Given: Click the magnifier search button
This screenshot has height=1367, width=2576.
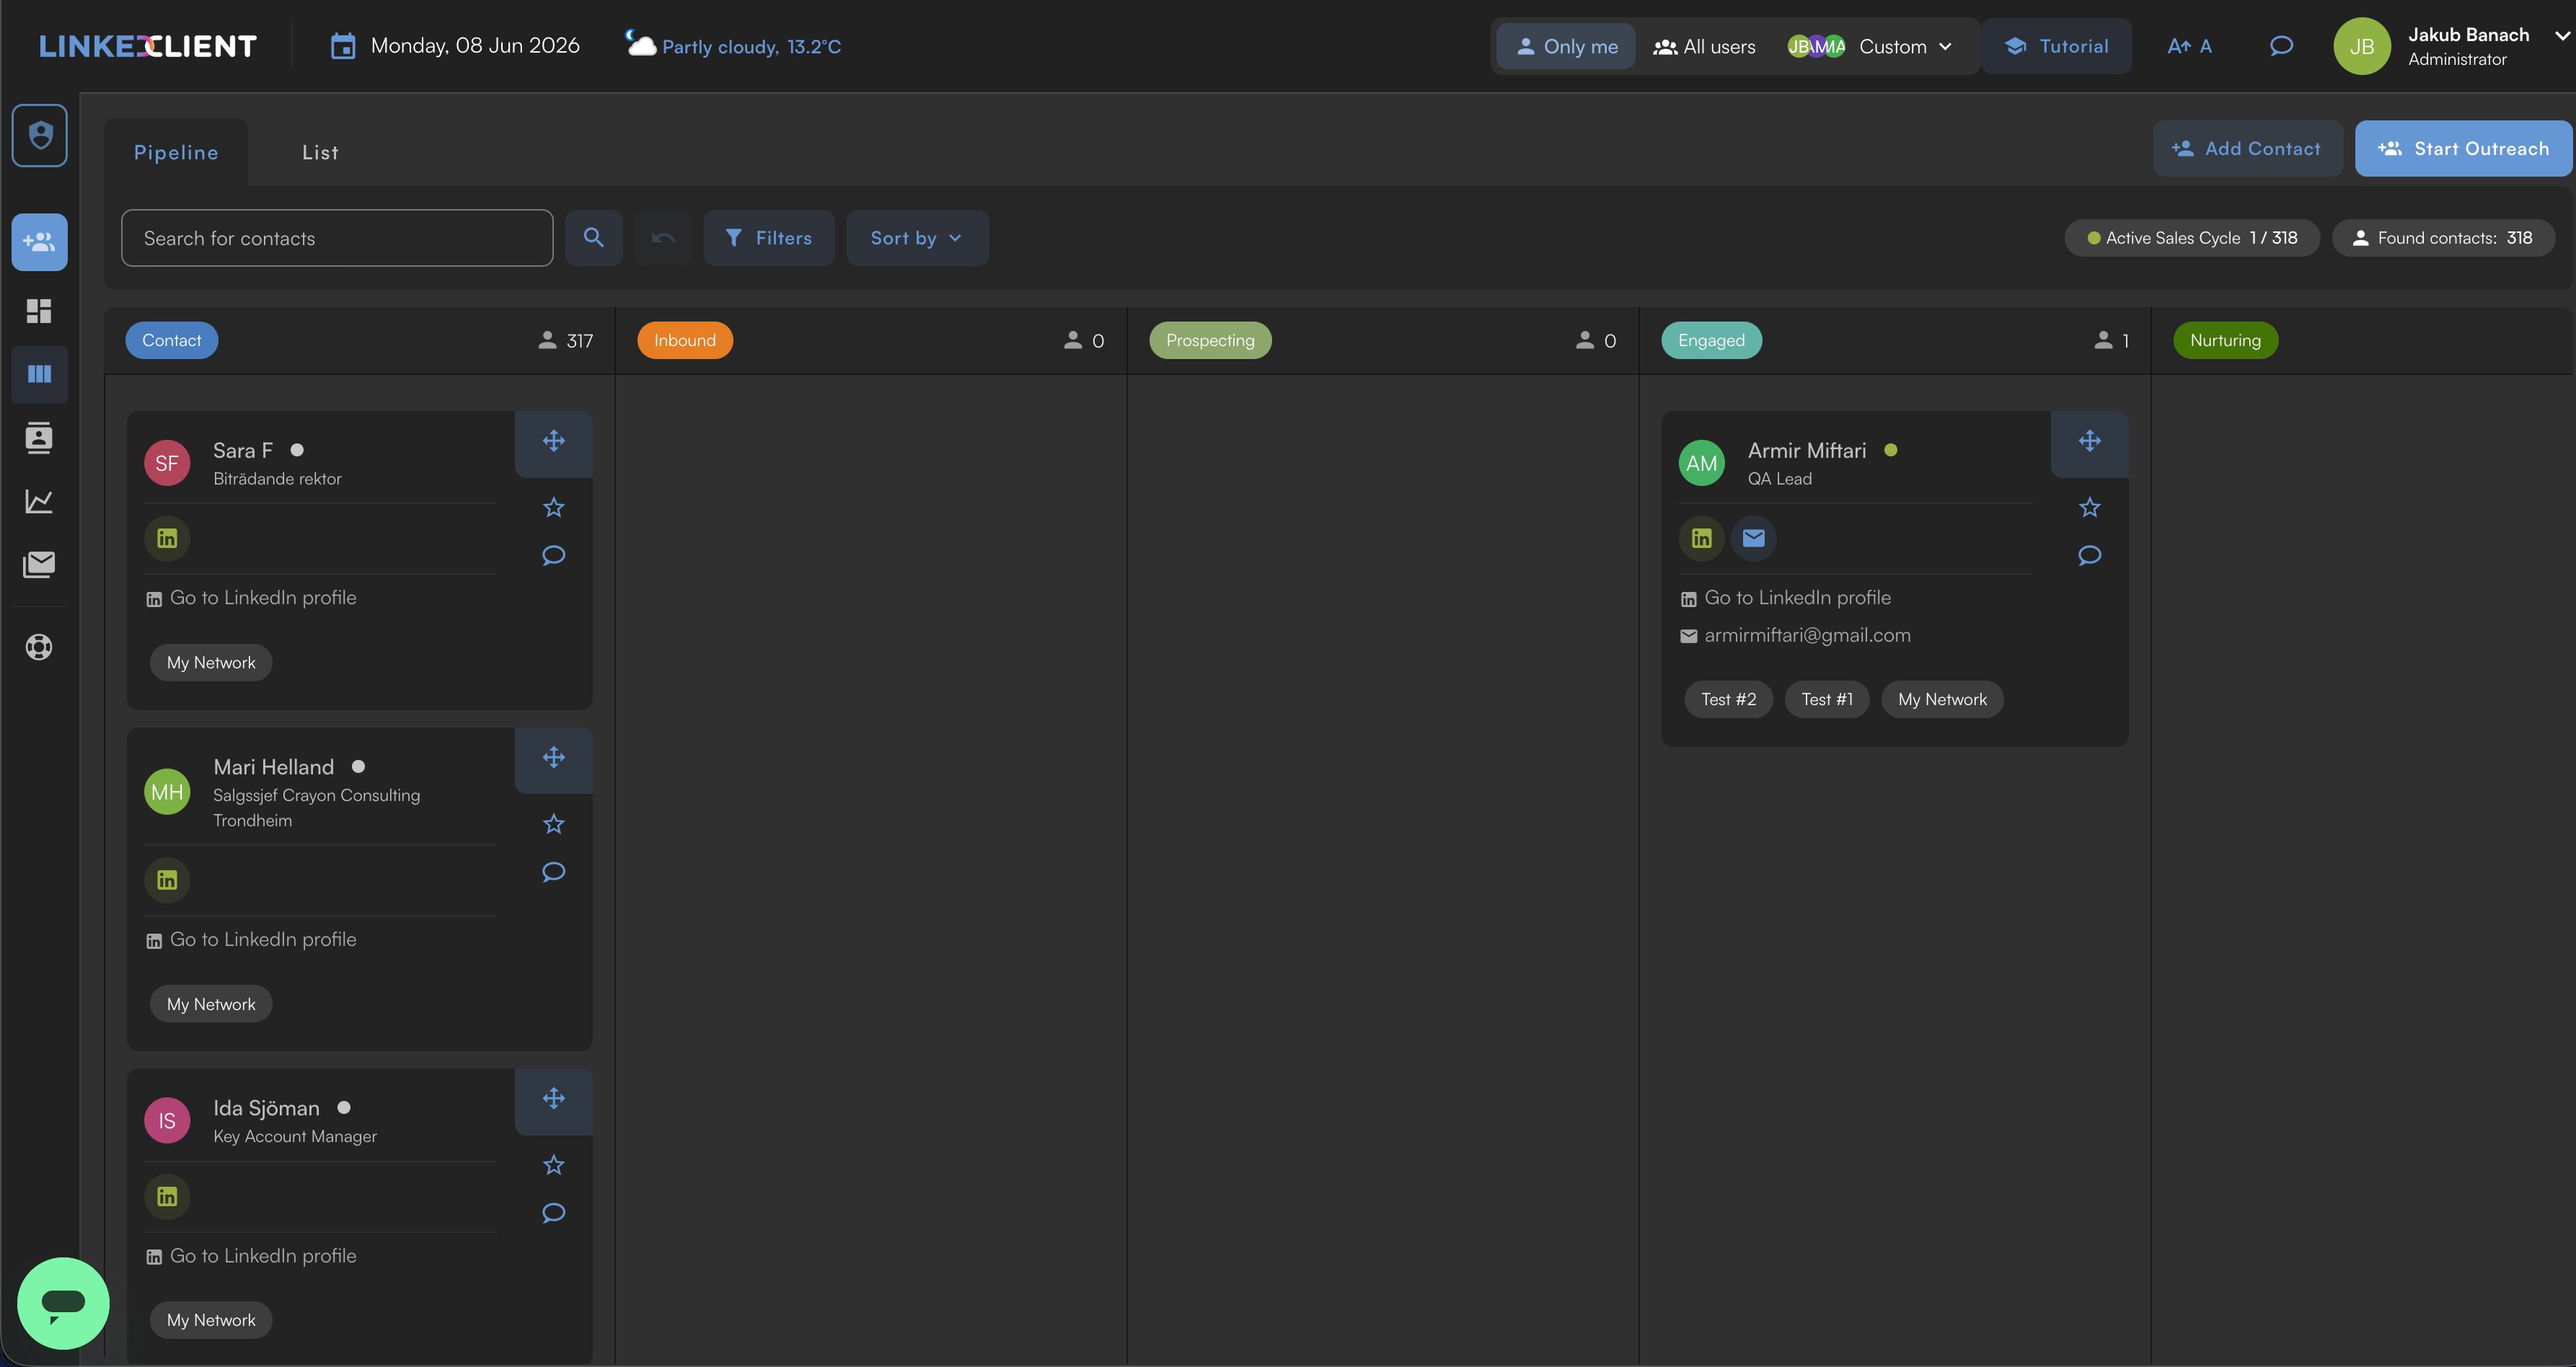Looking at the screenshot, I should pyautogui.click(x=594, y=238).
